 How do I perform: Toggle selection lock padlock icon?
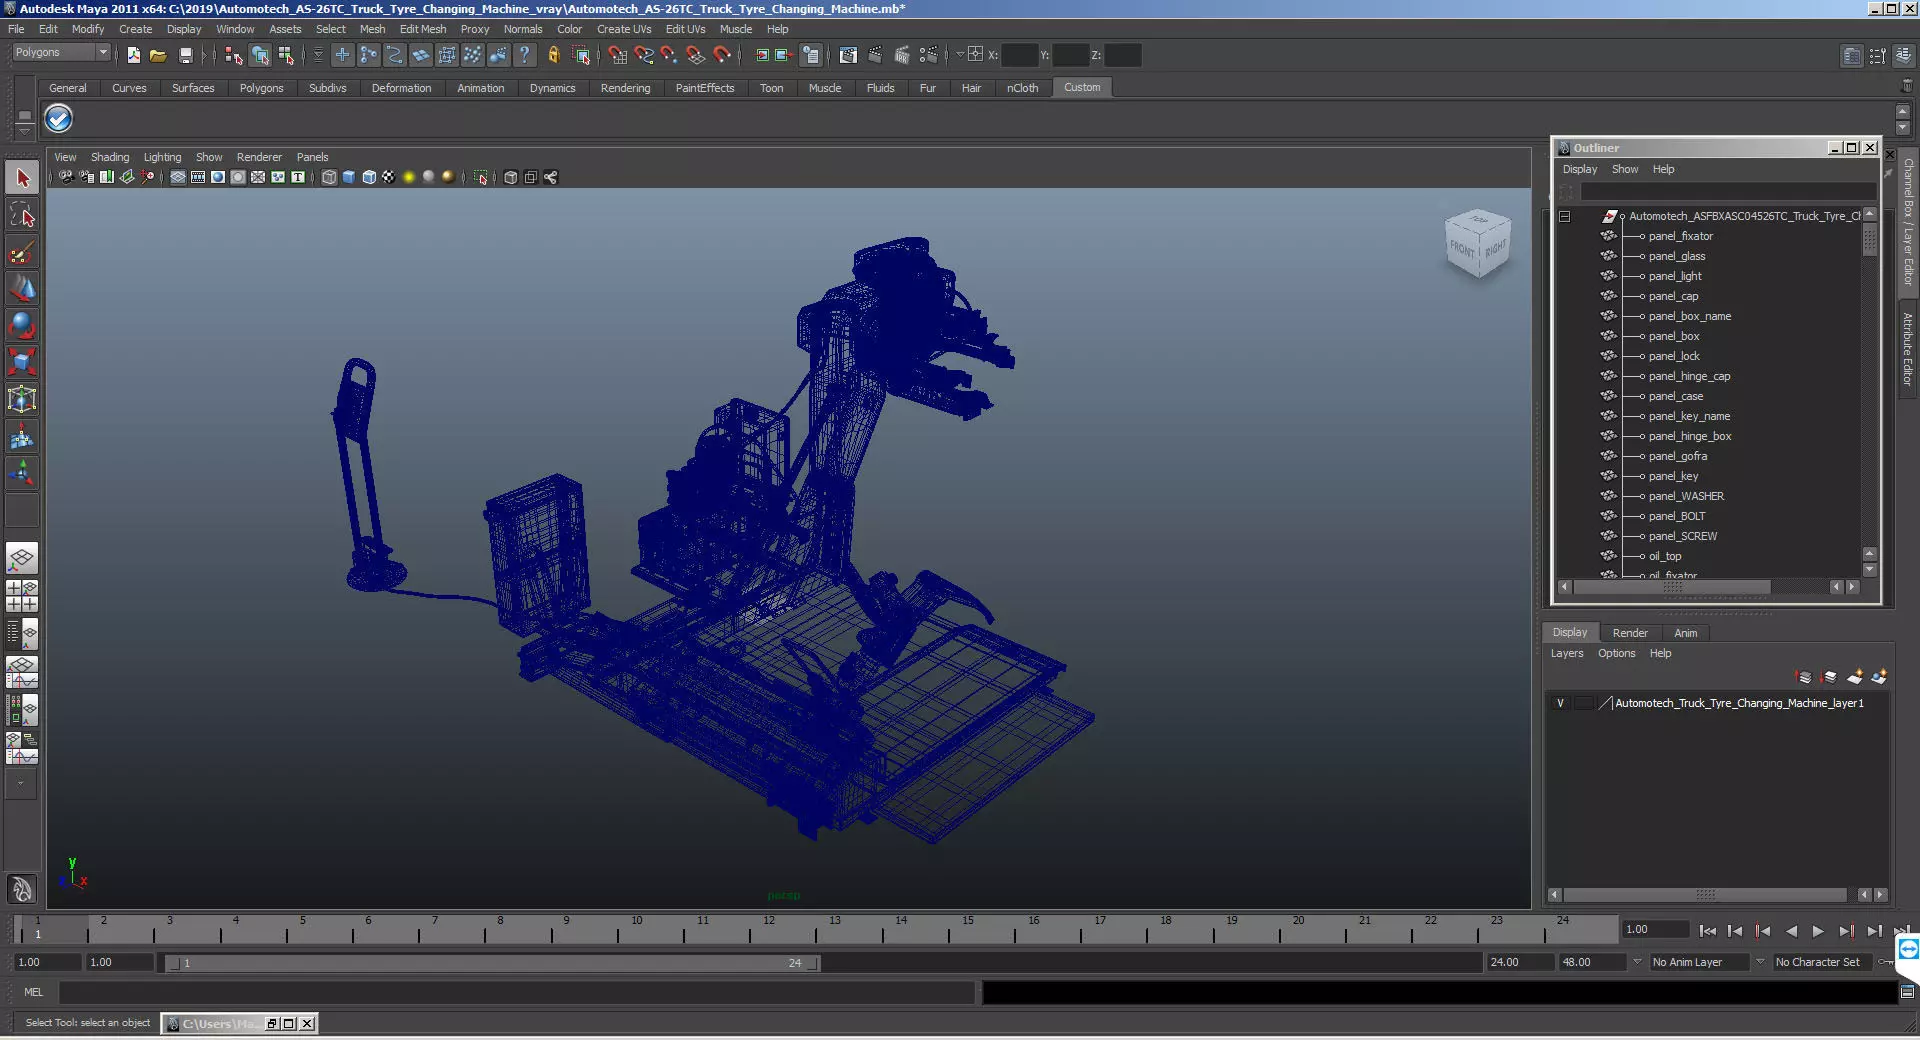pyautogui.click(x=553, y=56)
